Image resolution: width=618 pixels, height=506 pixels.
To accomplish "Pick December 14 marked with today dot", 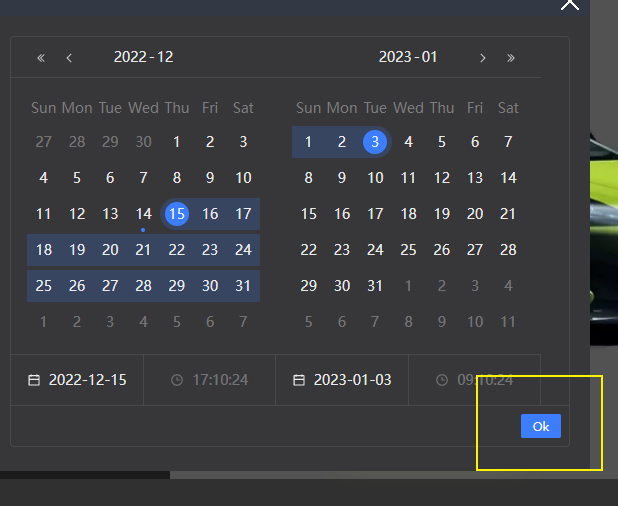I will 143,214.
